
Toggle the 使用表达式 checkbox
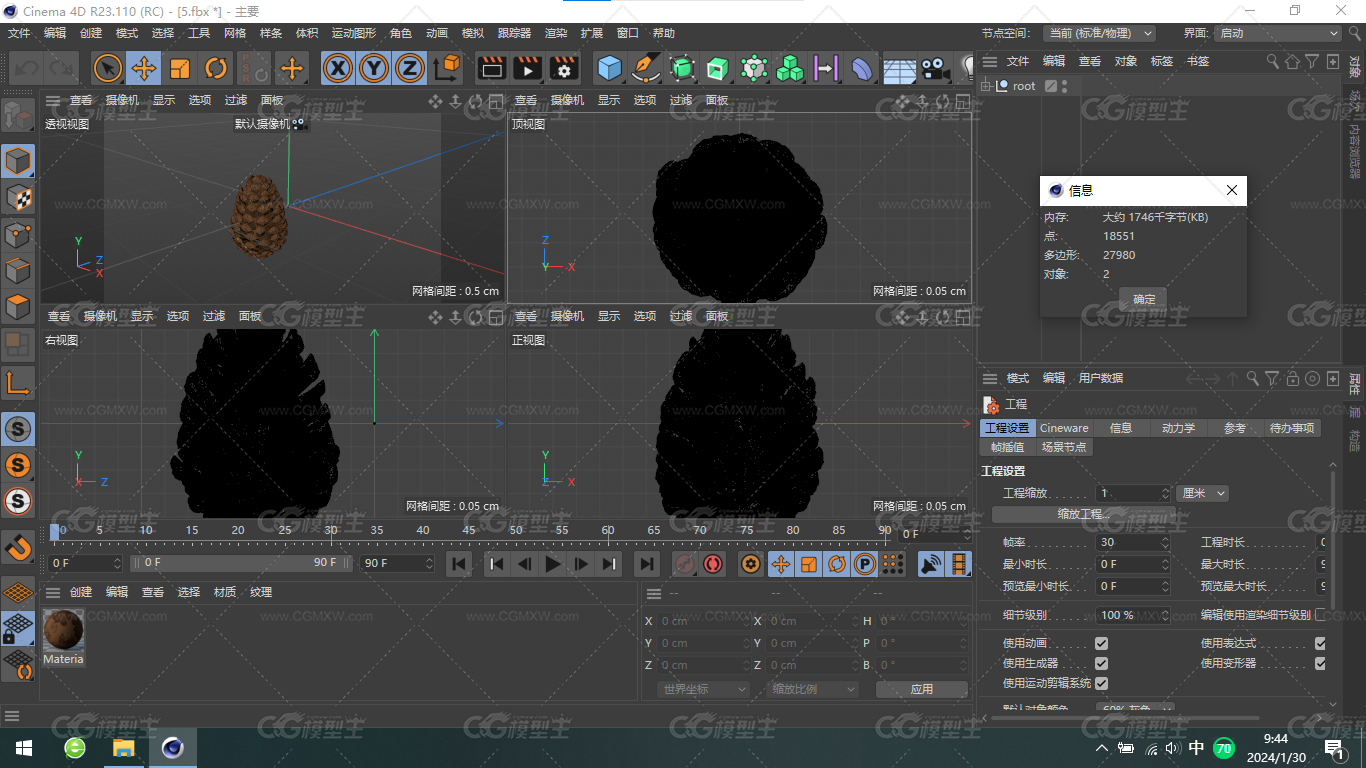coord(1320,643)
